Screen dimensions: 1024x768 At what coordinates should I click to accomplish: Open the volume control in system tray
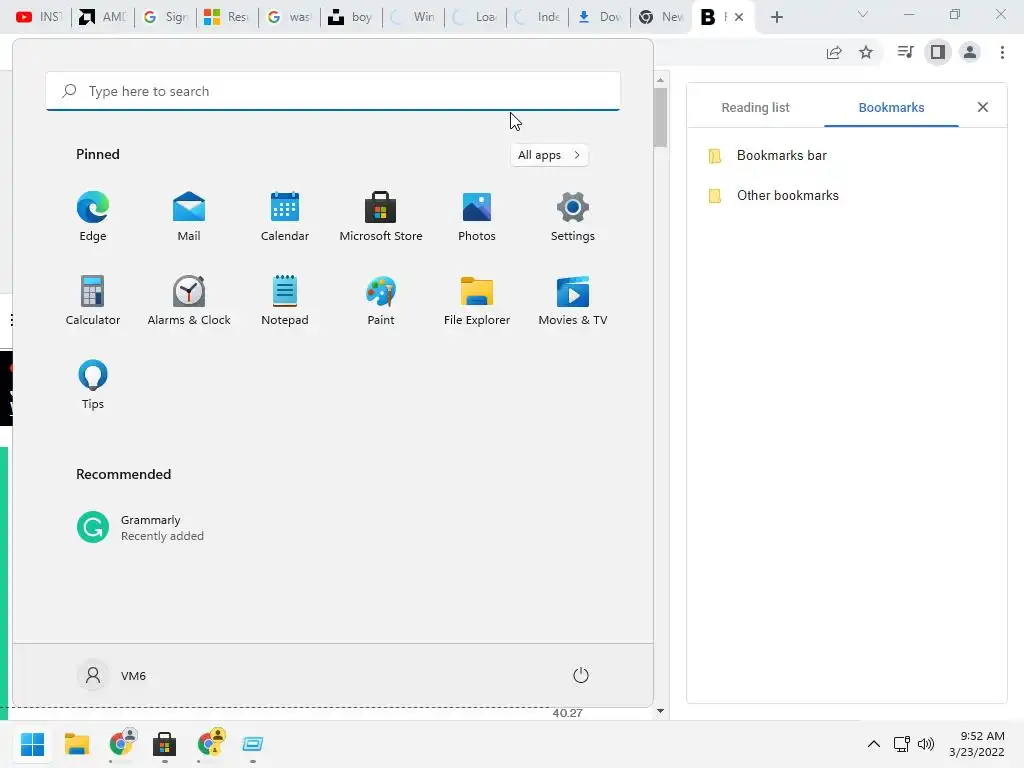925,744
